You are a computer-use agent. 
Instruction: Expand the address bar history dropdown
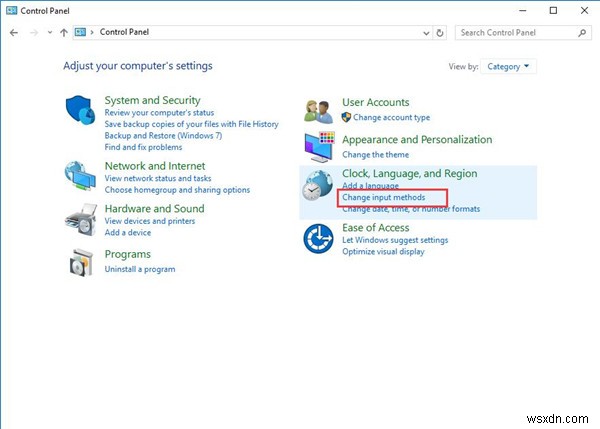pos(426,33)
